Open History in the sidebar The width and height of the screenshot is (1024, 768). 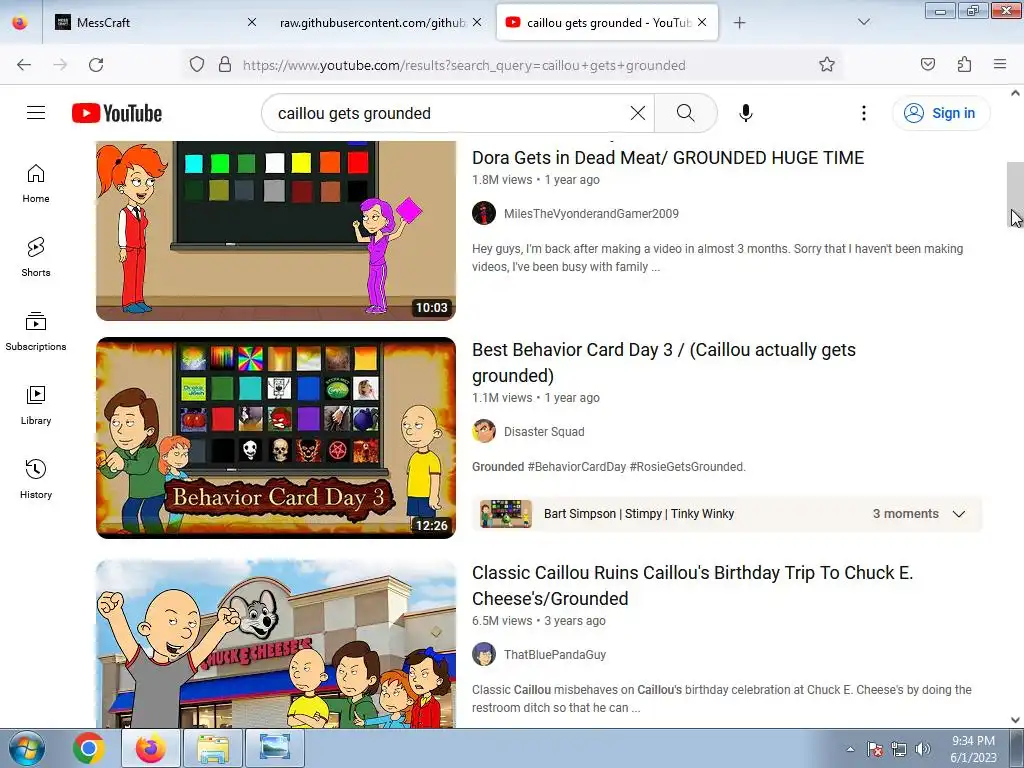(36, 479)
